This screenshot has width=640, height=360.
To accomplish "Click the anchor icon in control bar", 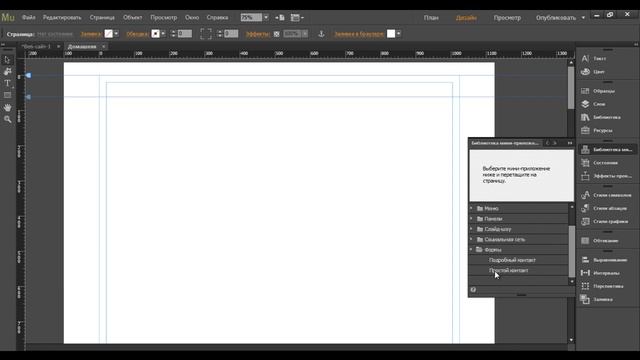I will pyautogui.click(x=321, y=34).
